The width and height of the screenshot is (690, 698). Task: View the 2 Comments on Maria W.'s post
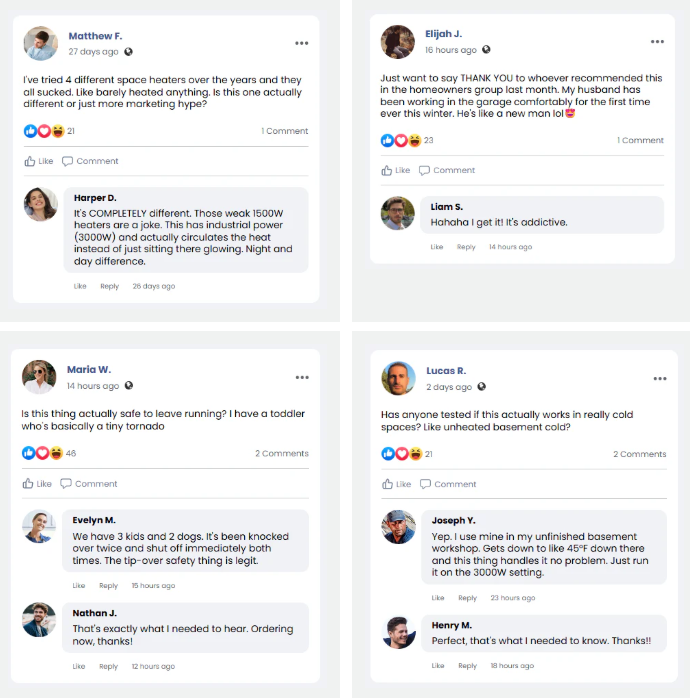[281, 454]
